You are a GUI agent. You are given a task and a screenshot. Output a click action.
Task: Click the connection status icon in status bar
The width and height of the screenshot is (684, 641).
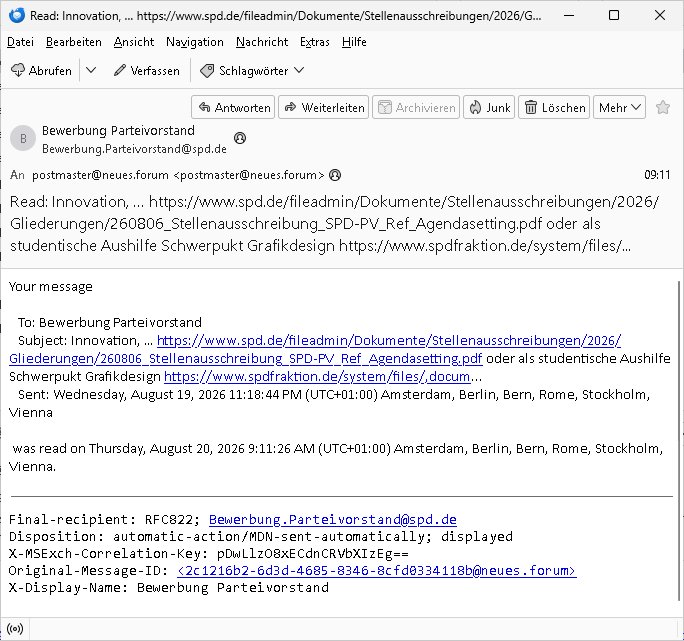[x=15, y=629]
